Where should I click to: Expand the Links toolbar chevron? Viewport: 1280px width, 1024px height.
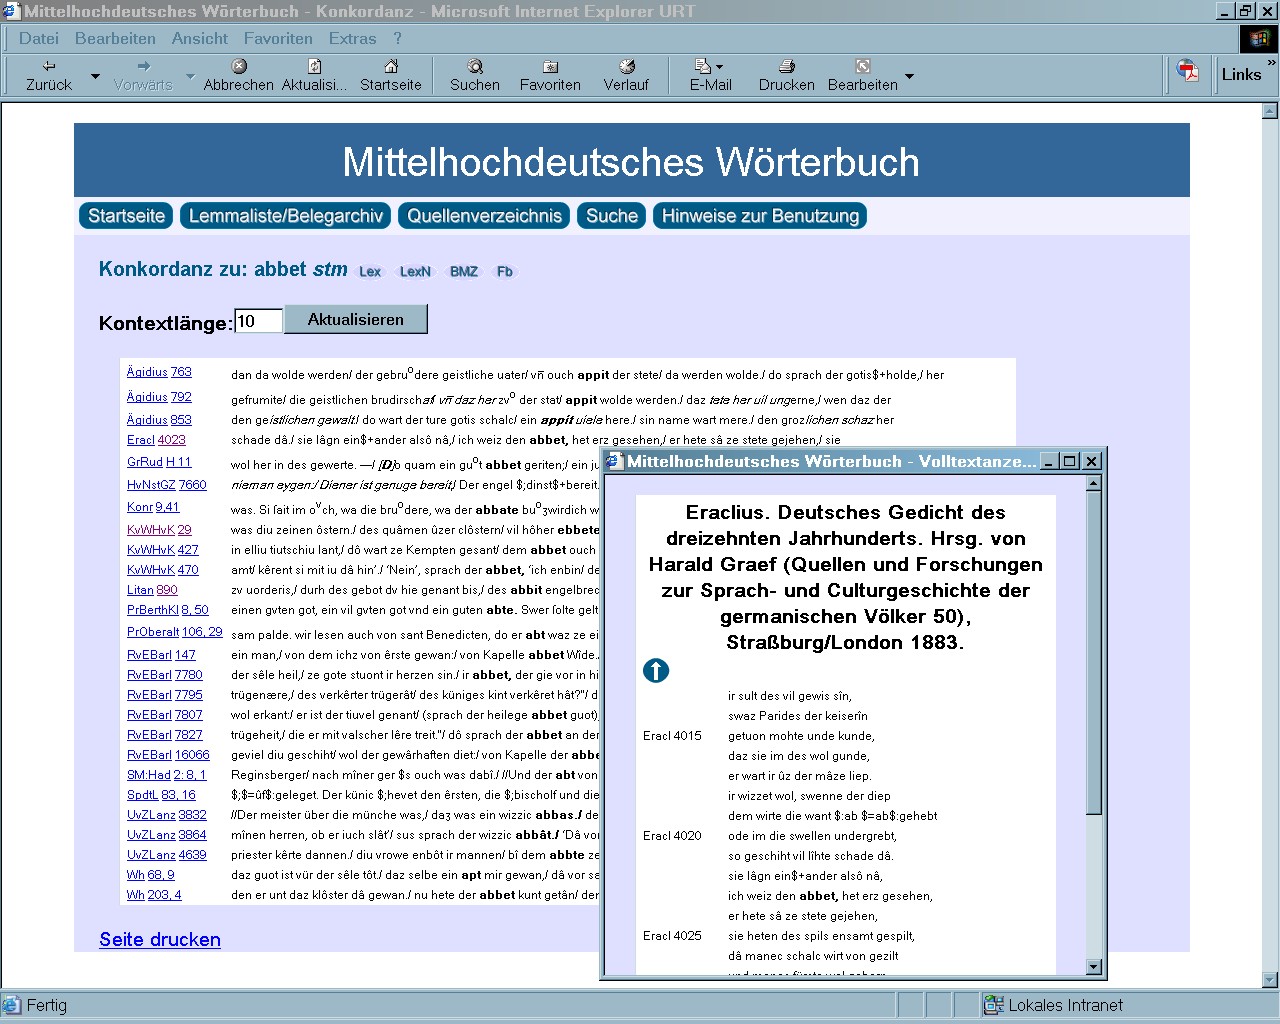point(1271,62)
